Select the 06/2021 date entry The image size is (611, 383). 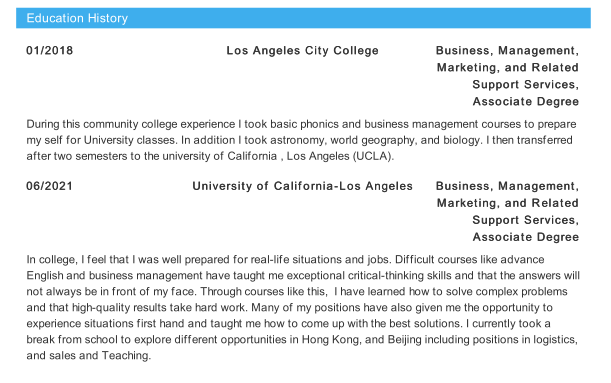pos(49,186)
